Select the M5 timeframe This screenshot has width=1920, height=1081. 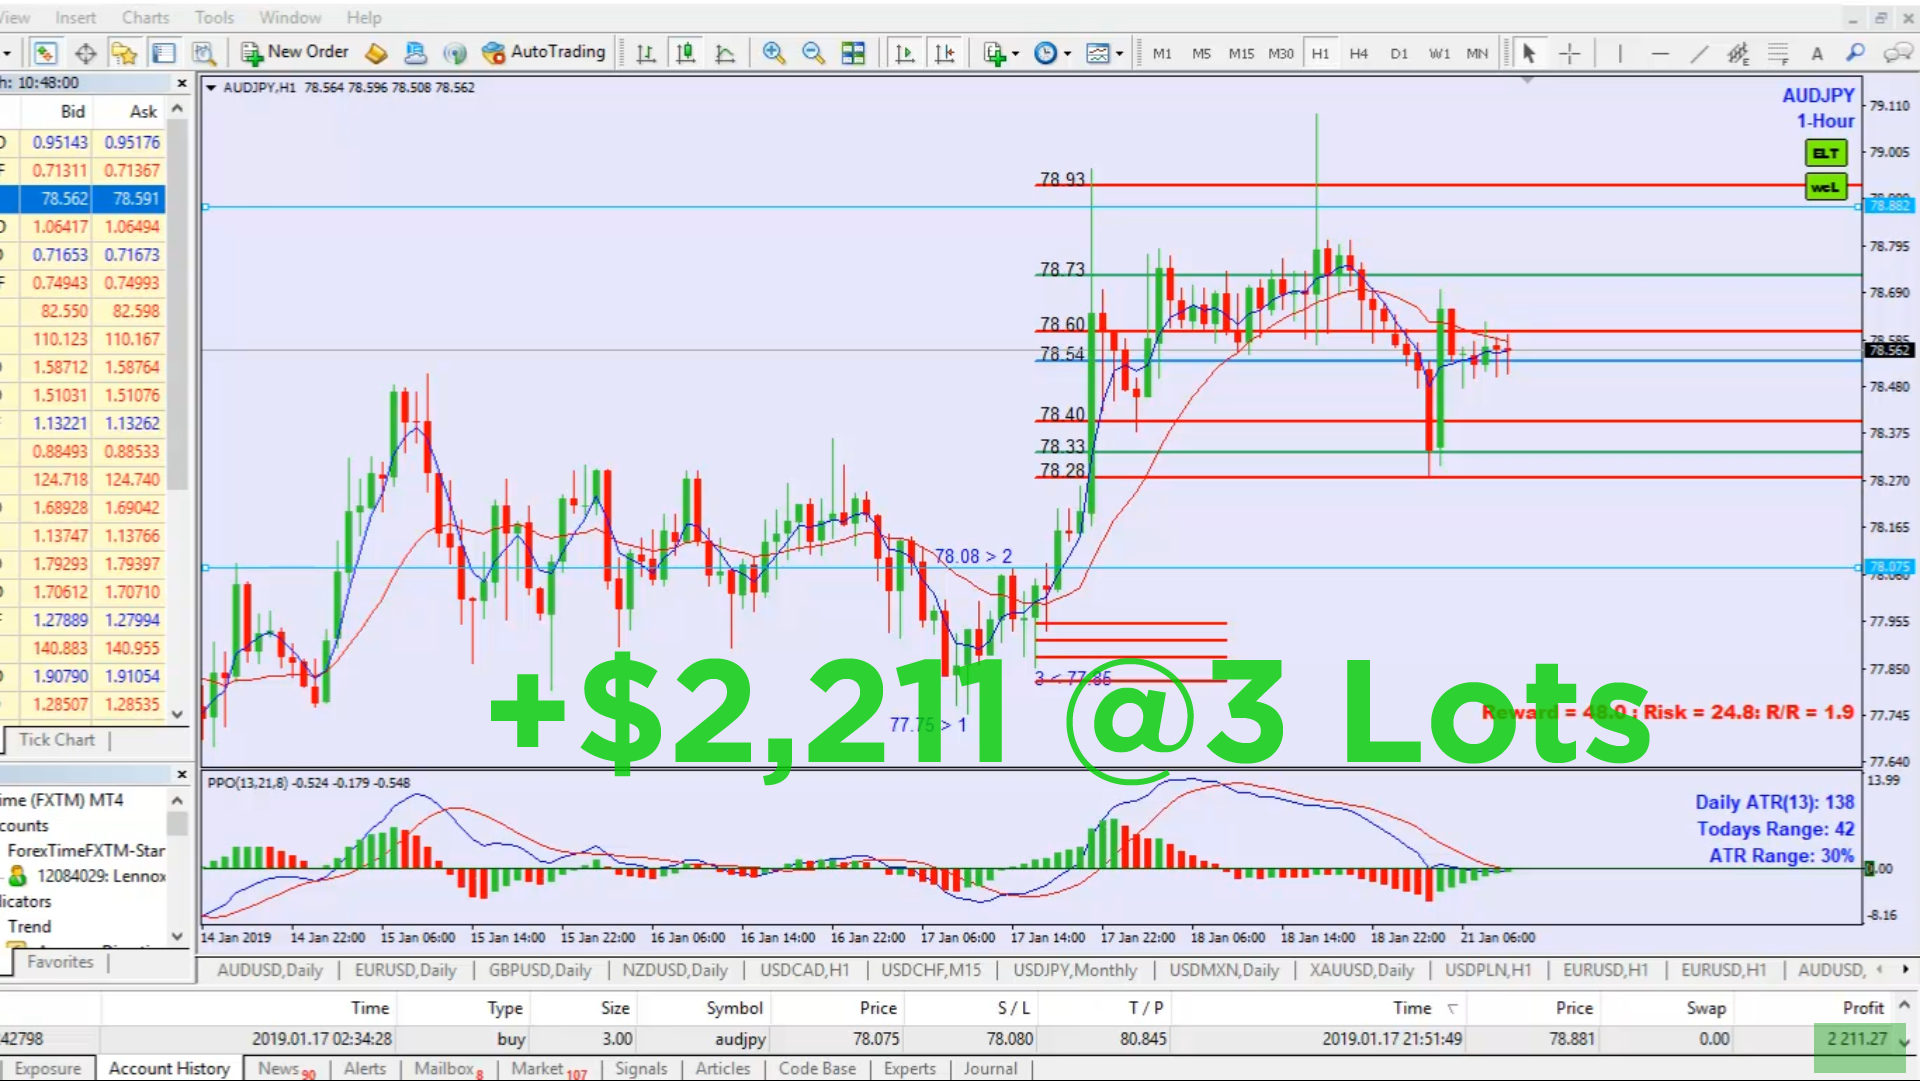(x=1201, y=54)
